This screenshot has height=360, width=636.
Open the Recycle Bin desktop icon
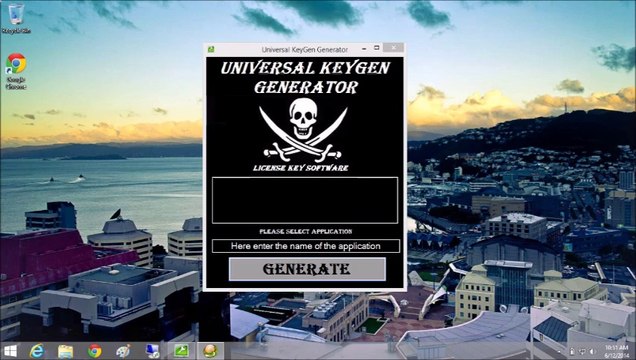click(x=16, y=18)
